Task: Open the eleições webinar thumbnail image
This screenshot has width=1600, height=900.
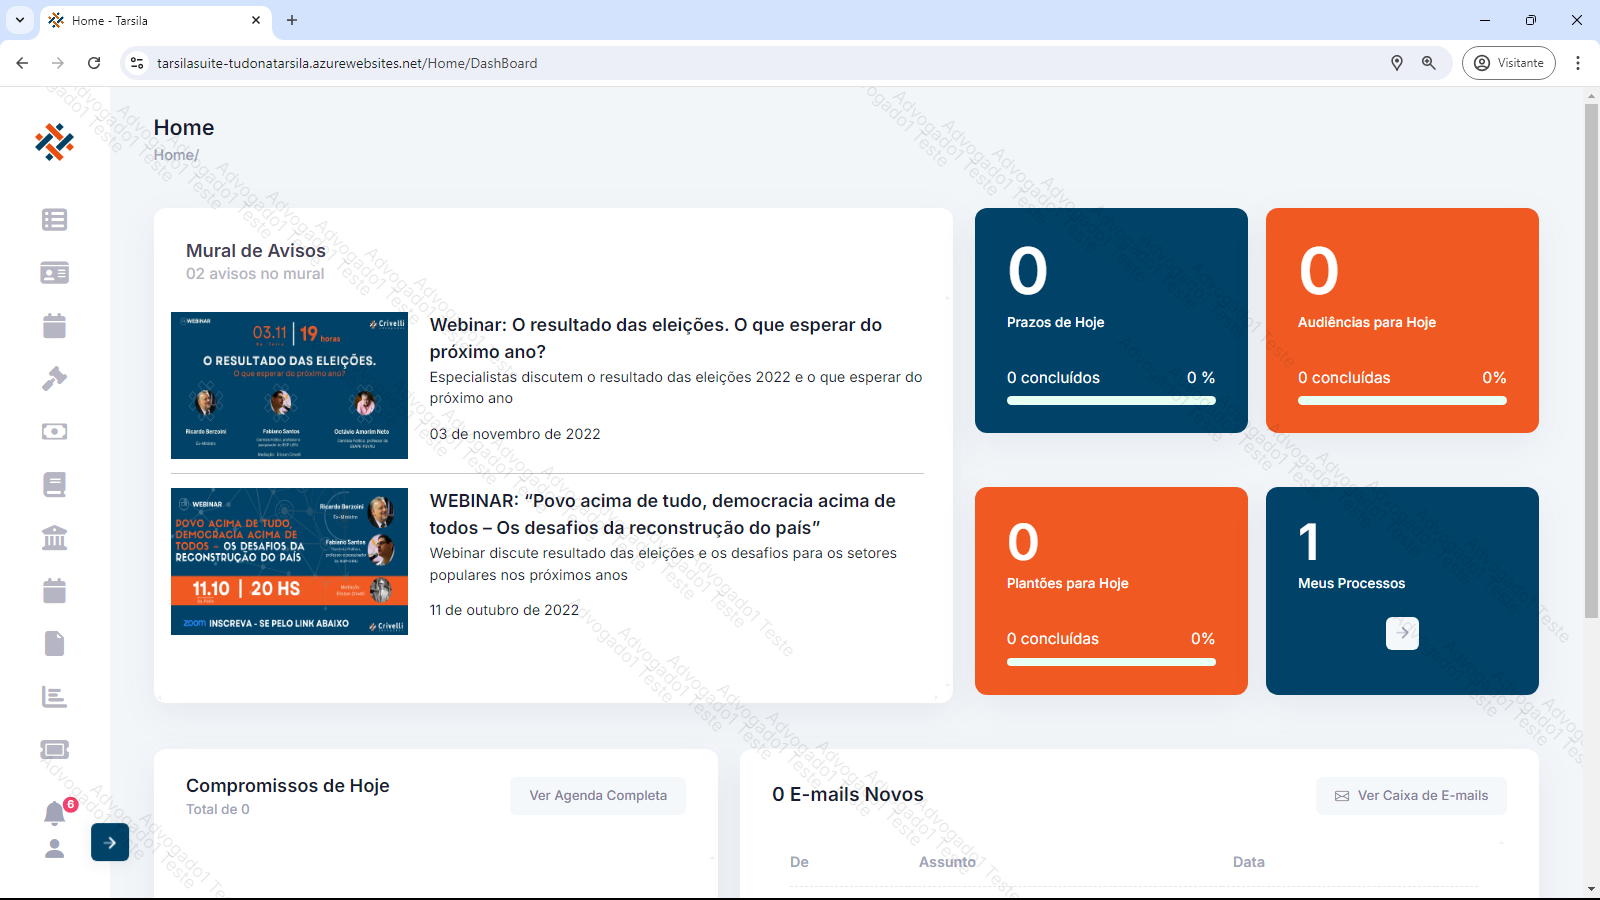Action: pos(289,386)
